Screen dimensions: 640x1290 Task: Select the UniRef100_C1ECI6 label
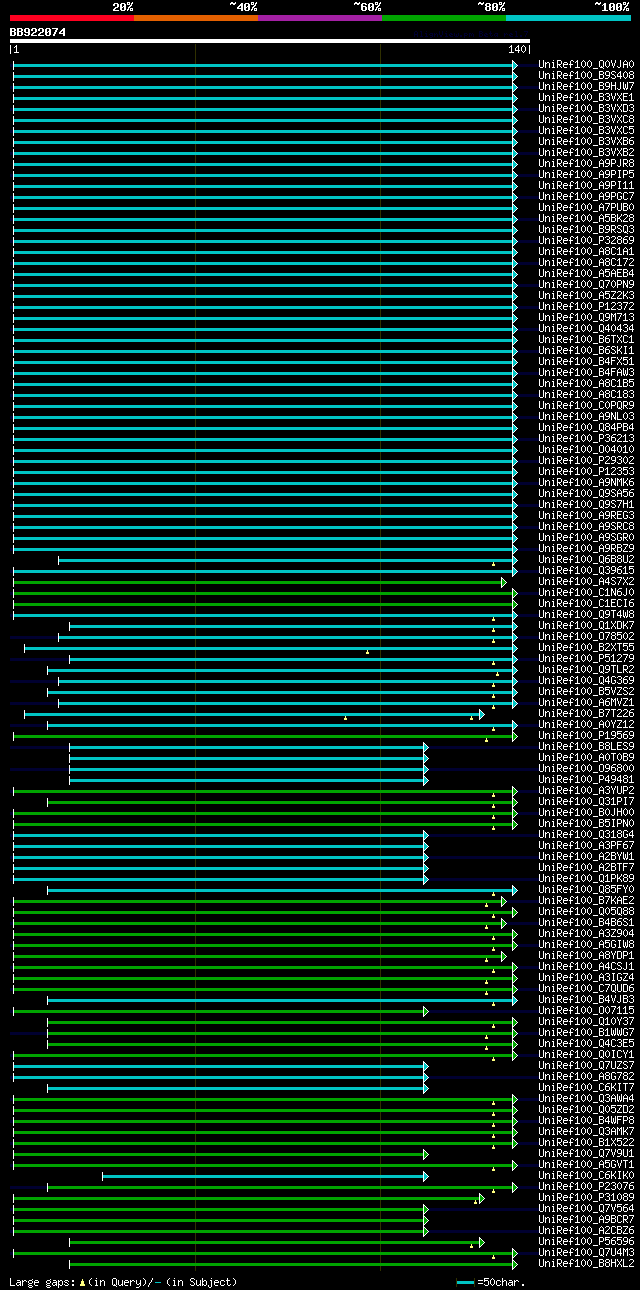point(586,603)
